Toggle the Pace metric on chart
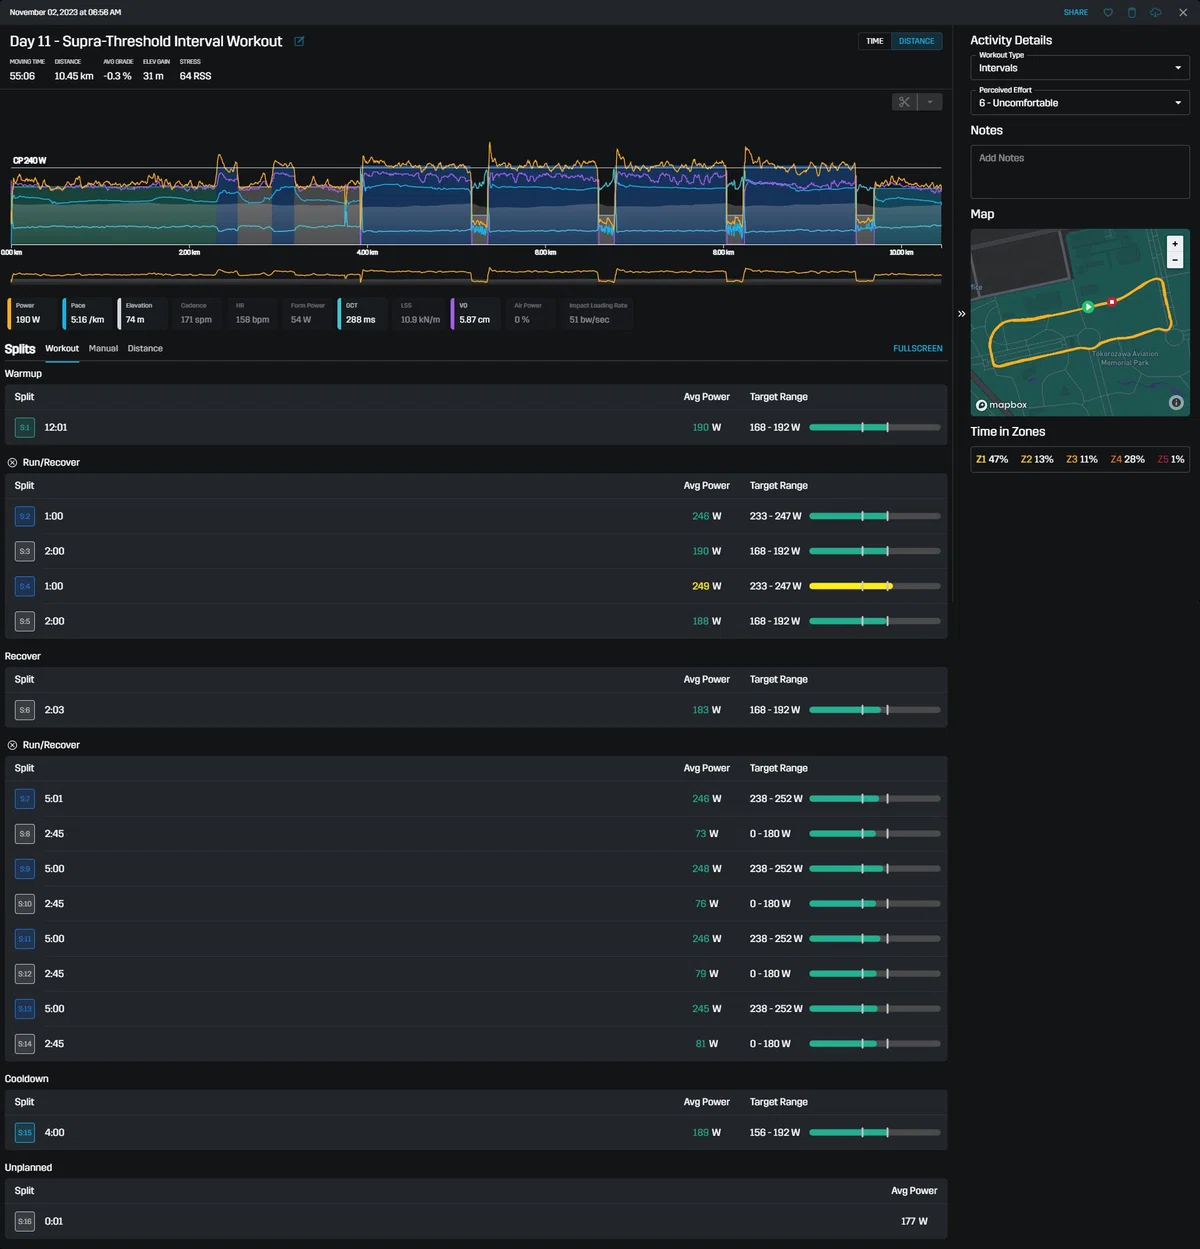Image resolution: width=1200 pixels, height=1249 pixels. [87, 313]
